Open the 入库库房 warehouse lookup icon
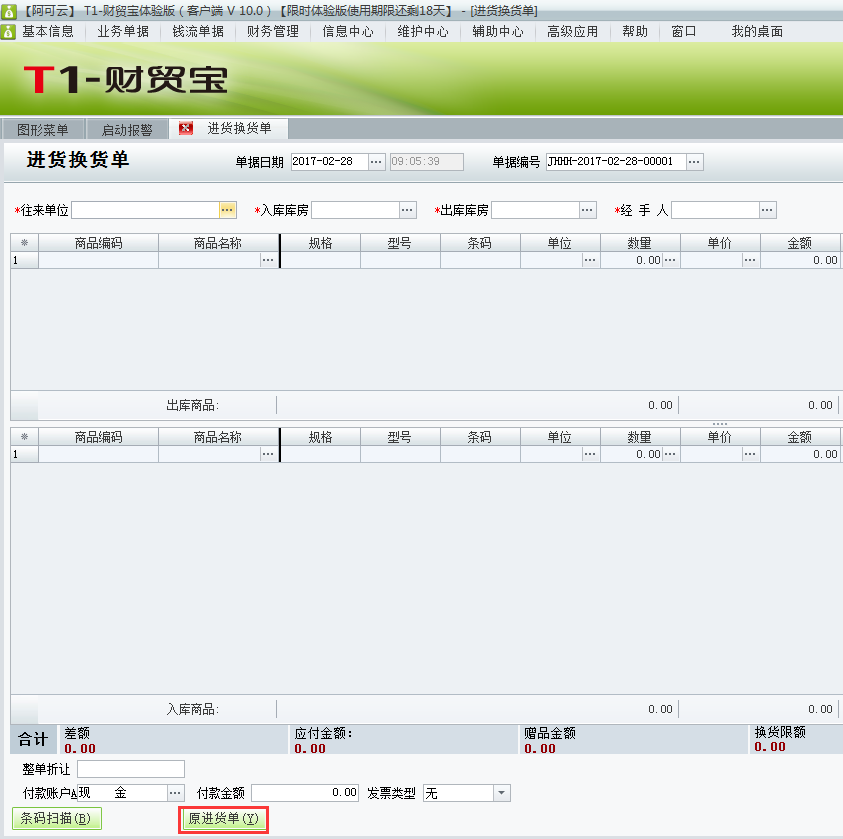 coord(407,210)
